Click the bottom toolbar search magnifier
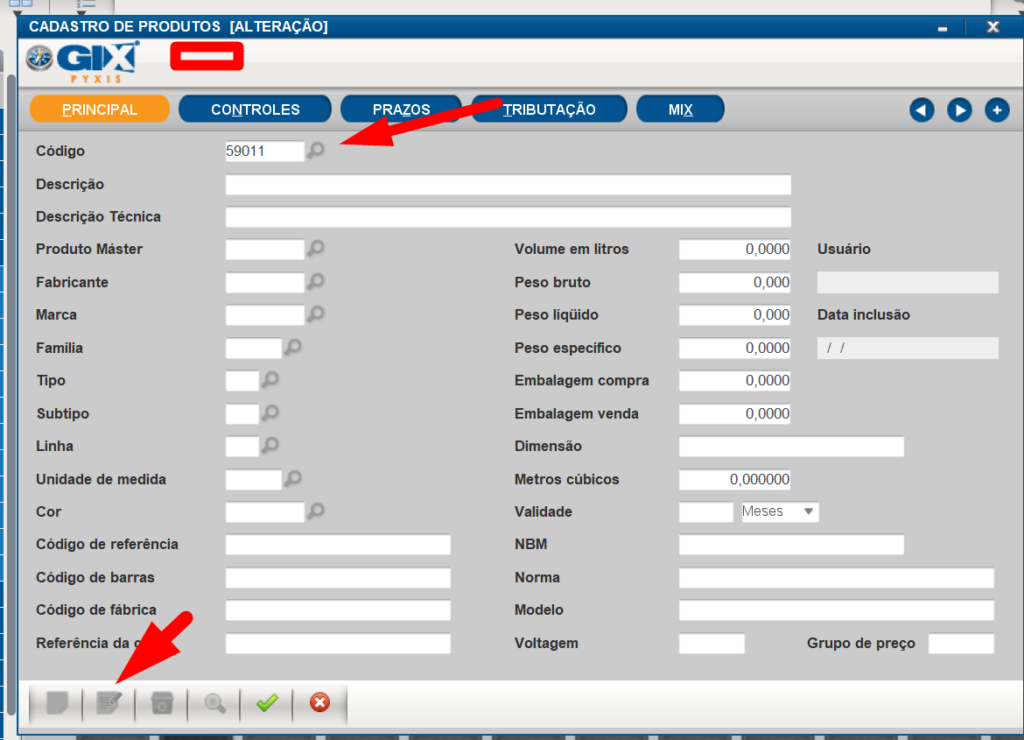This screenshot has width=1024, height=740. click(214, 704)
